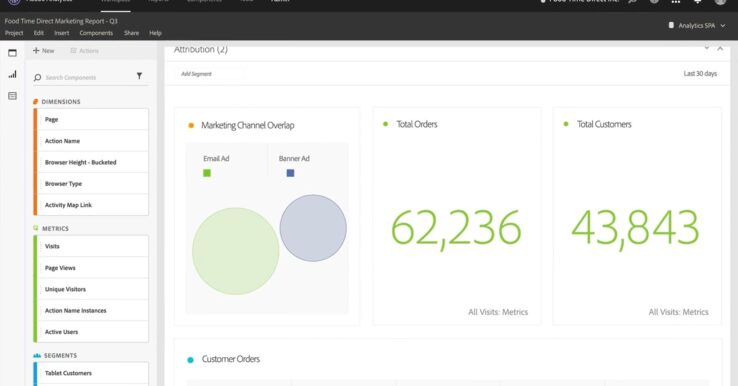
Task: Open the Insert menu
Action: [62, 33]
